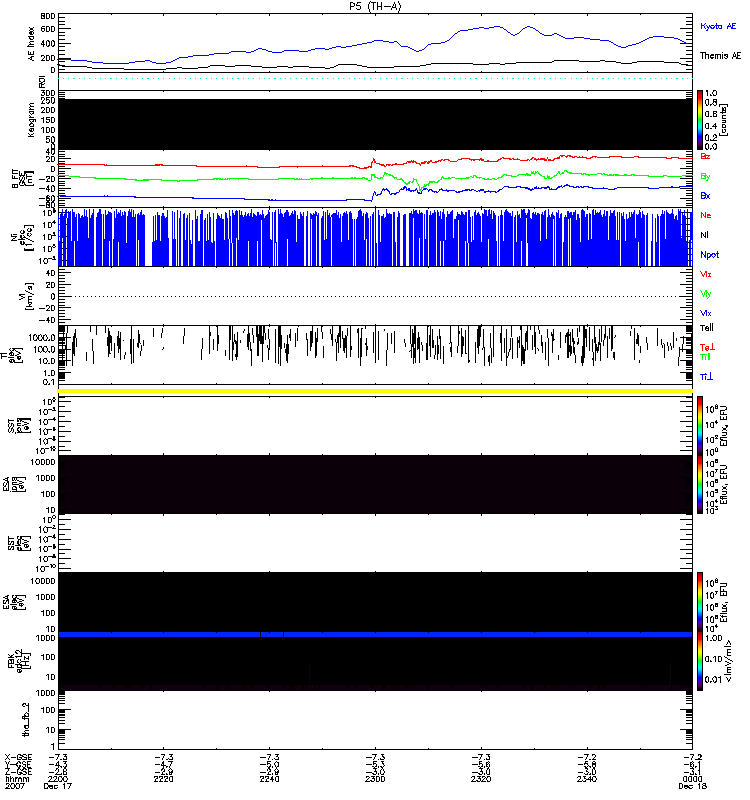
Task: Click the 2200 time tick label
Action: pos(57,780)
